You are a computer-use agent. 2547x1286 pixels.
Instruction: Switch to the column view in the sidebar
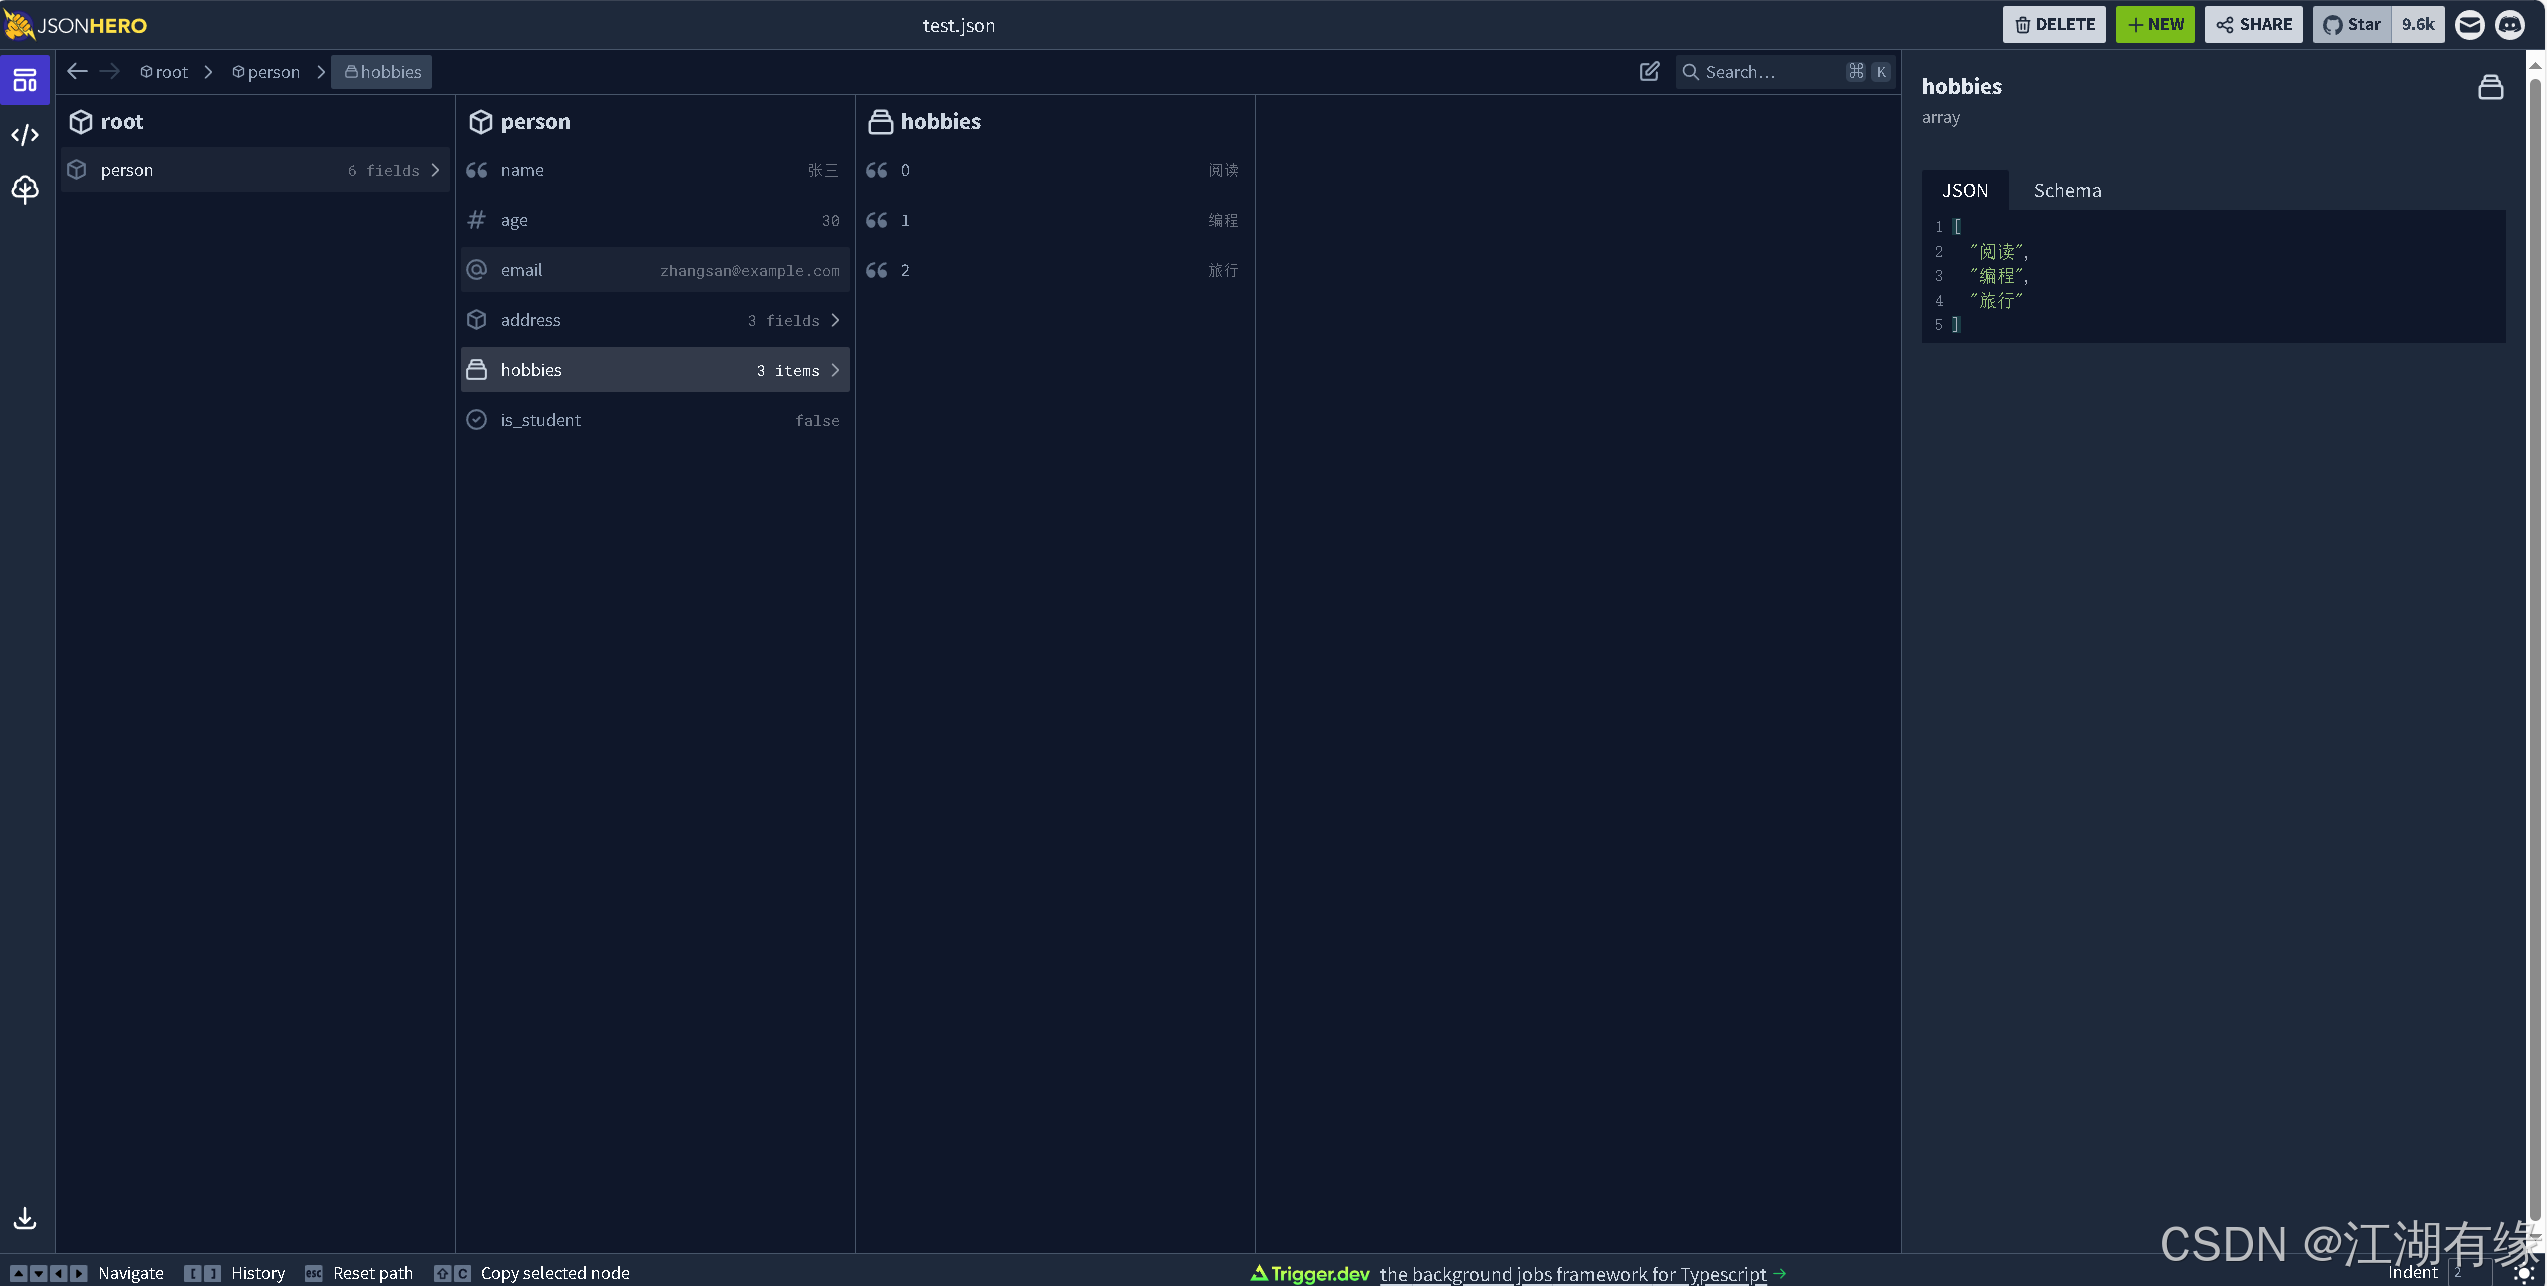pyautogui.click(x=25, y=80)
